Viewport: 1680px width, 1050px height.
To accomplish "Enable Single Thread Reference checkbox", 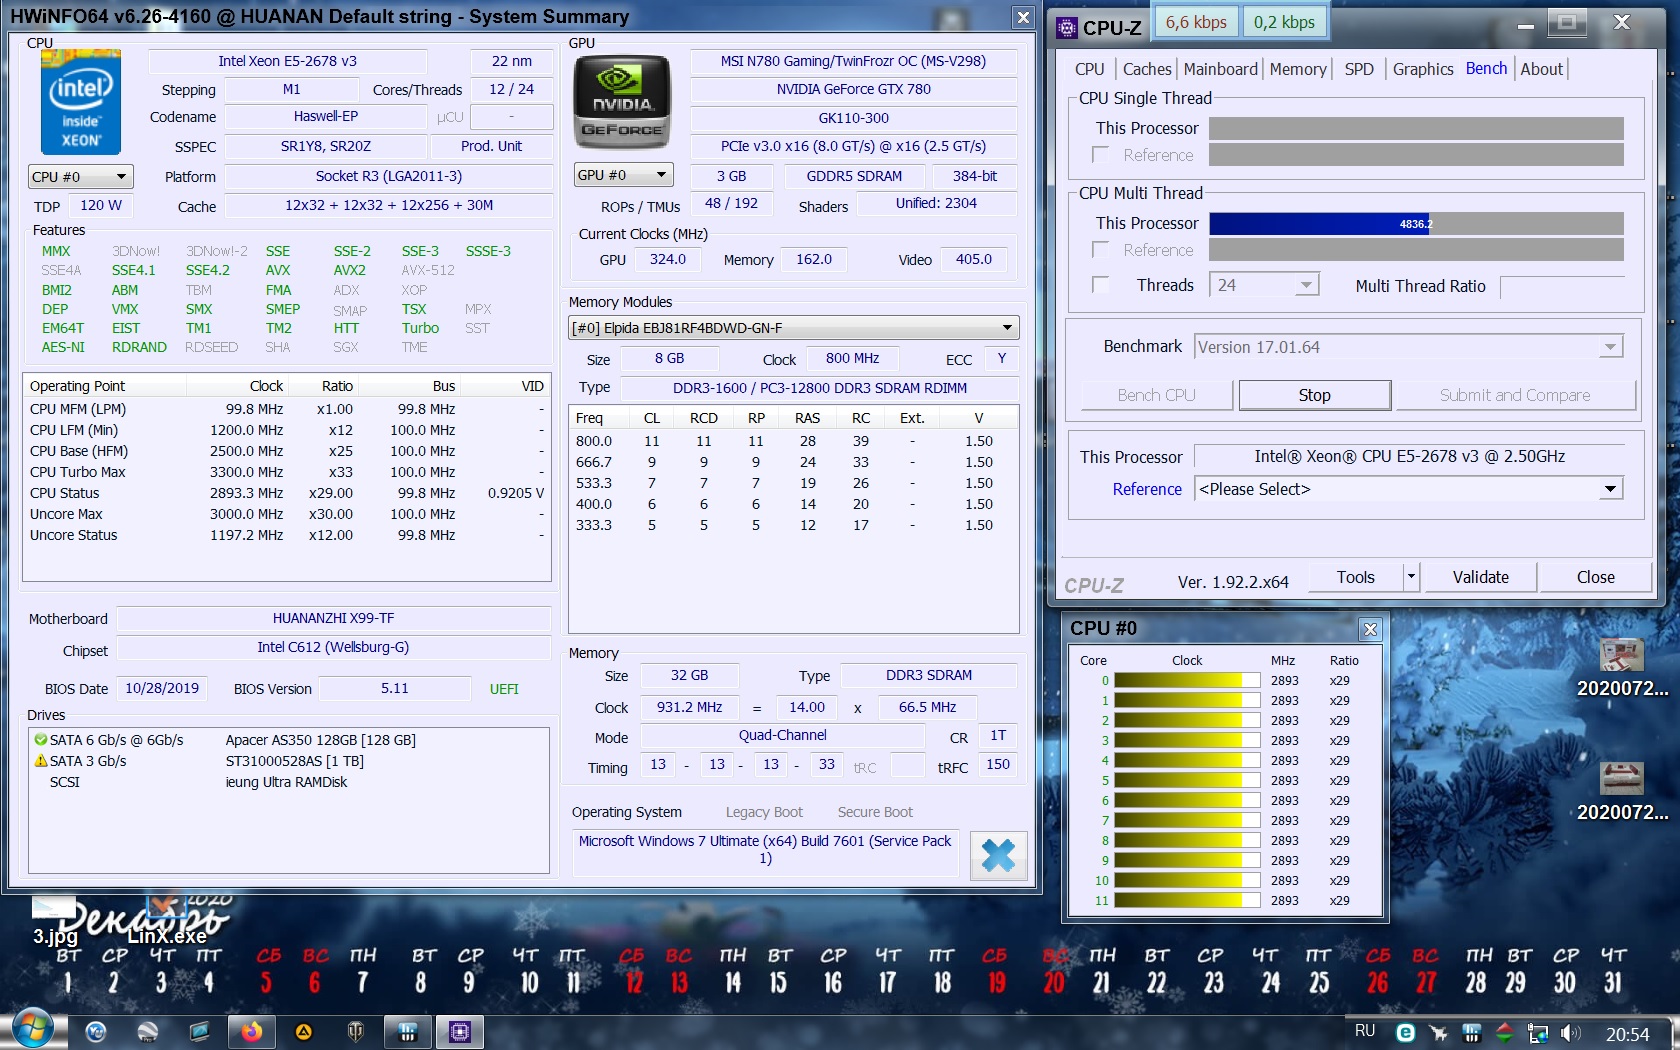I will 1101,155.
